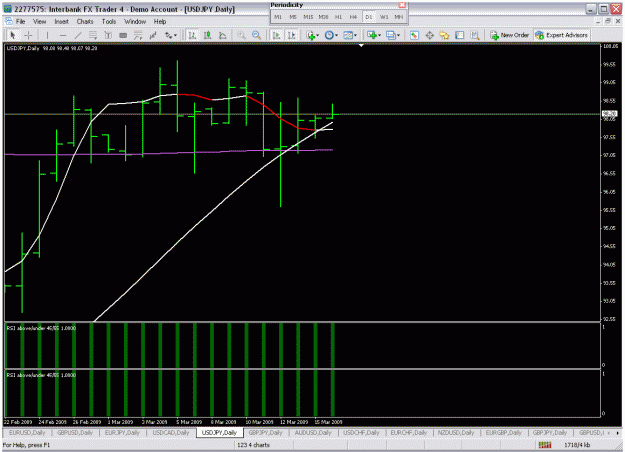Click the profiles icon

point(390,35)
